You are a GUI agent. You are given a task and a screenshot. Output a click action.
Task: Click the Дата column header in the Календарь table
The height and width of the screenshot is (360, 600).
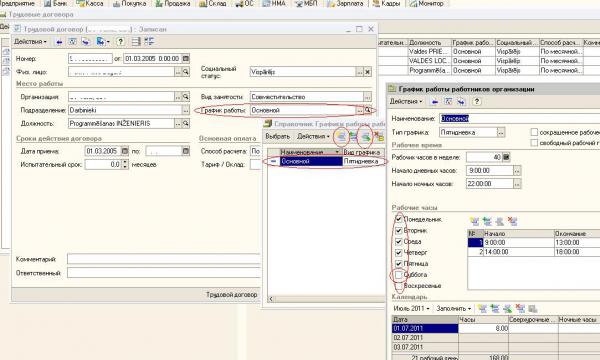425,319
